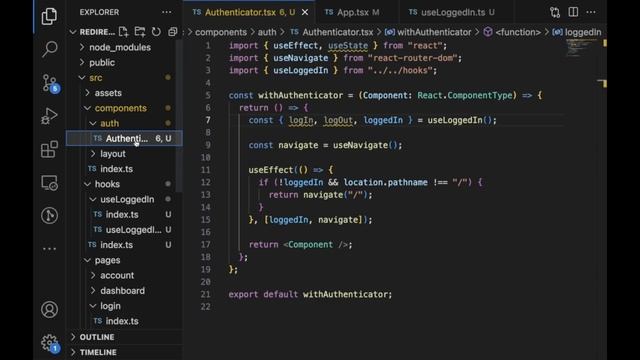The height and width of the screenshot is (360, 640).
Task: Open the Git graph circular icon view
Action: [x=49, y=216]
